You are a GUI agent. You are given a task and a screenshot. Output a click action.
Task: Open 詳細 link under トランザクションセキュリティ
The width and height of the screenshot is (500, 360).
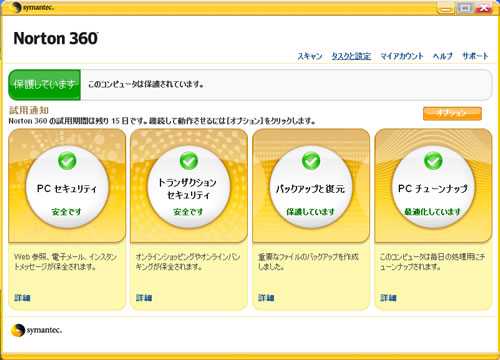(144, 298)
